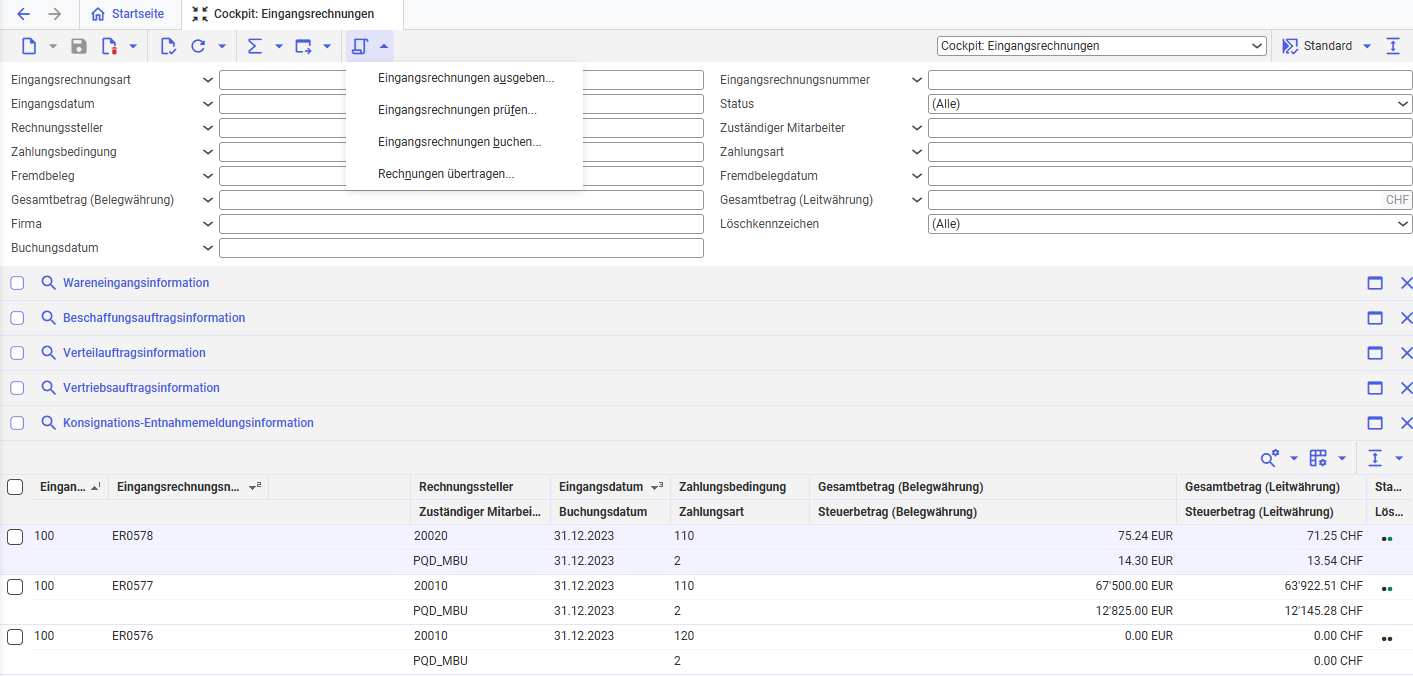
Task: Click the export window arrow icon
Action: pyautogui.click(x=303, y=46)
